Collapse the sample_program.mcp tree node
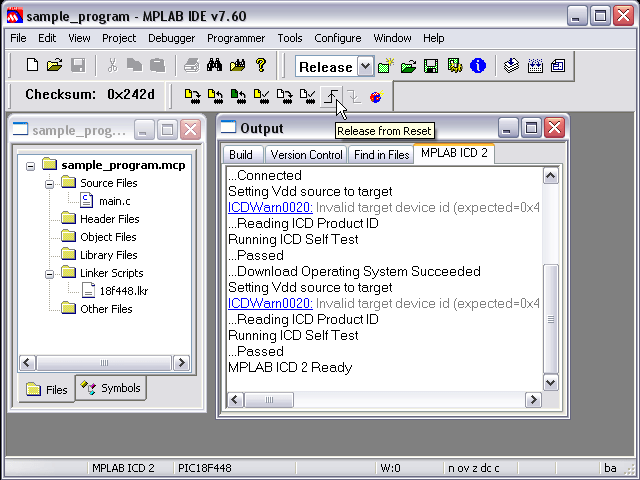640x480 pixels. (x=30, y=166)
